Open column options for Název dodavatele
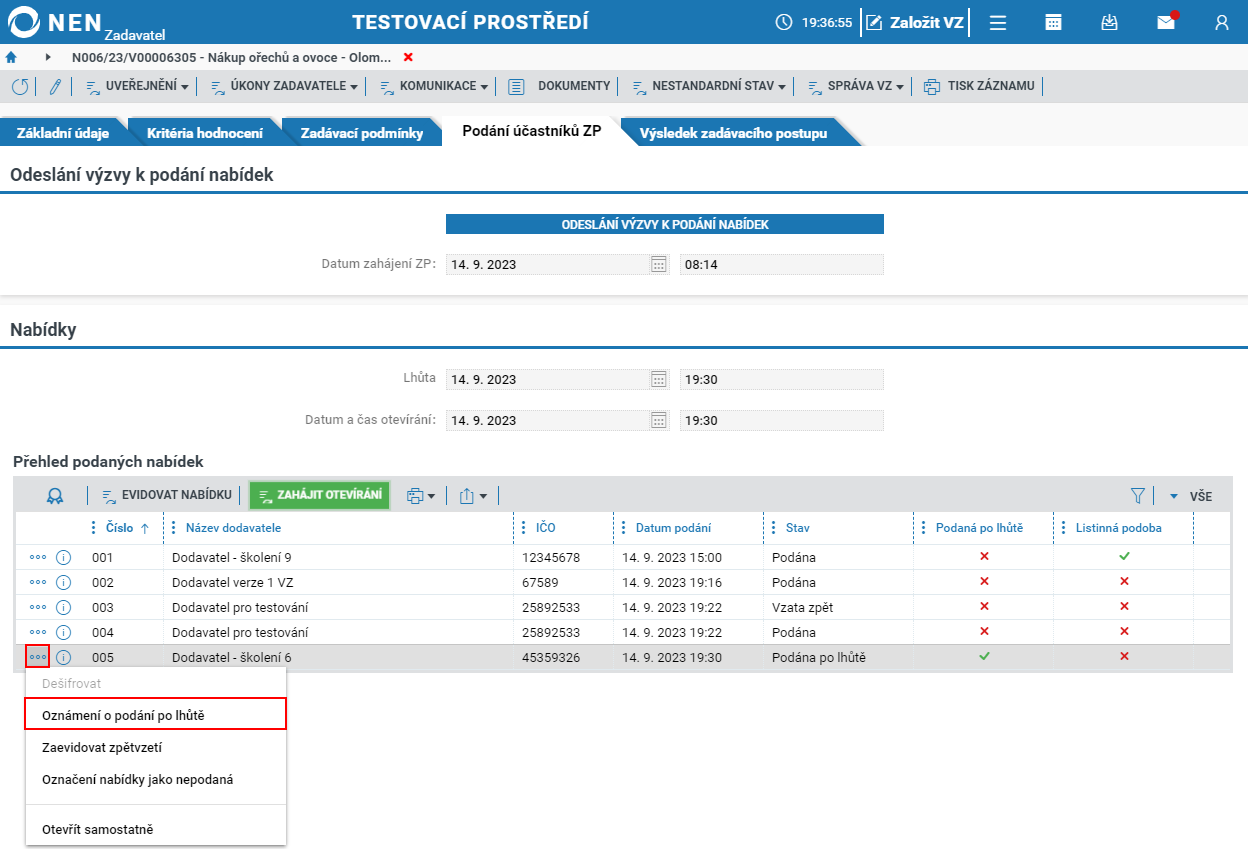Image resolution: width=1248 pixels, height=849 pixels. pyautogui.click(x=174, y=528)
